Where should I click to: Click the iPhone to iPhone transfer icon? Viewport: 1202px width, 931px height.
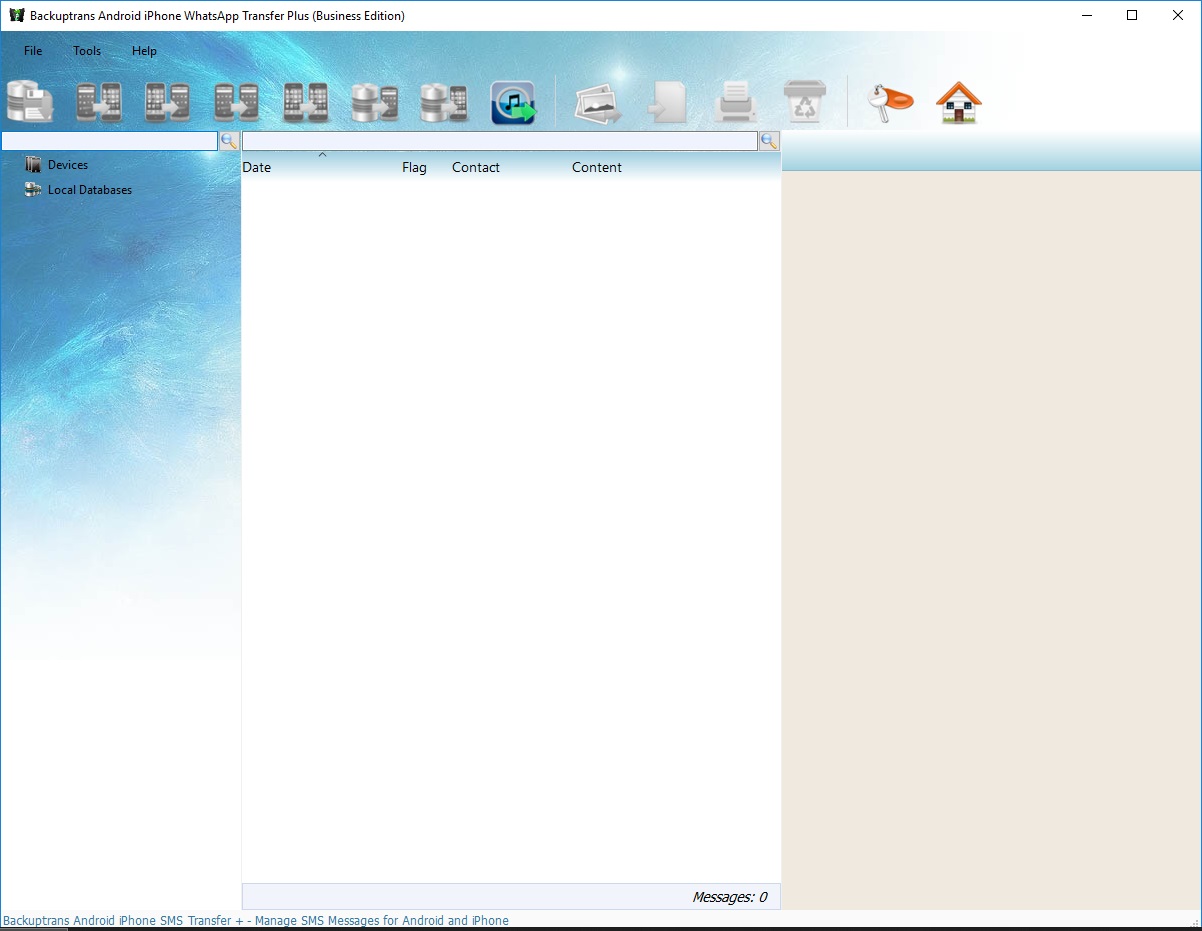pos(306,103)
